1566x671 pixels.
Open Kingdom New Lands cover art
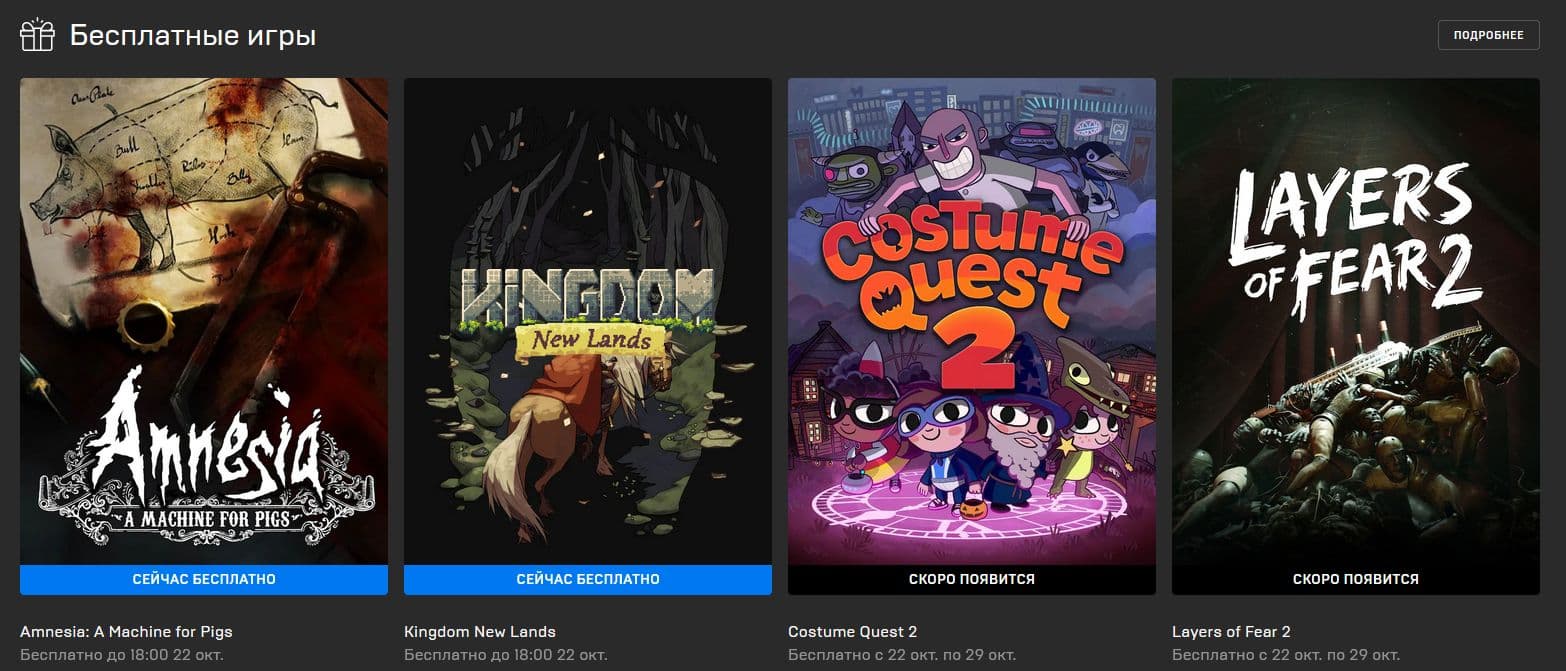pos(588,320)
